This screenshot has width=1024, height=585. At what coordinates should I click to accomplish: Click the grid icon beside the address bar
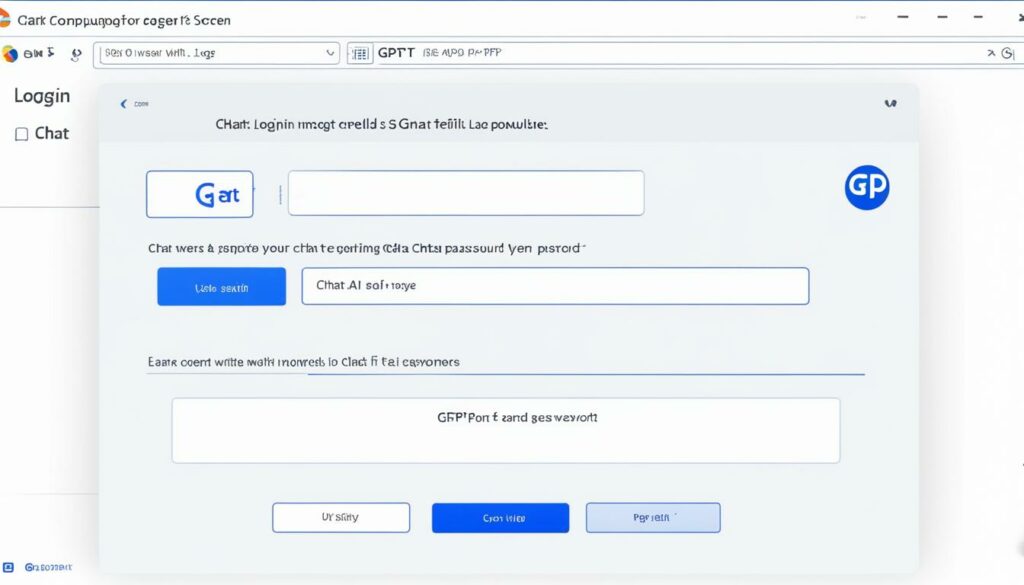click(359, 53)
